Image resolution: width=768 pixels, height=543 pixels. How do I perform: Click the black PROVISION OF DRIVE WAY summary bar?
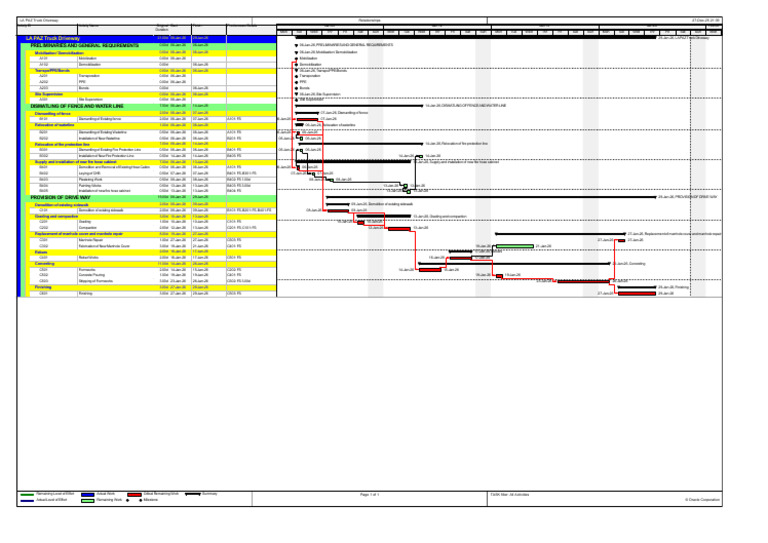tap(491, 197)
